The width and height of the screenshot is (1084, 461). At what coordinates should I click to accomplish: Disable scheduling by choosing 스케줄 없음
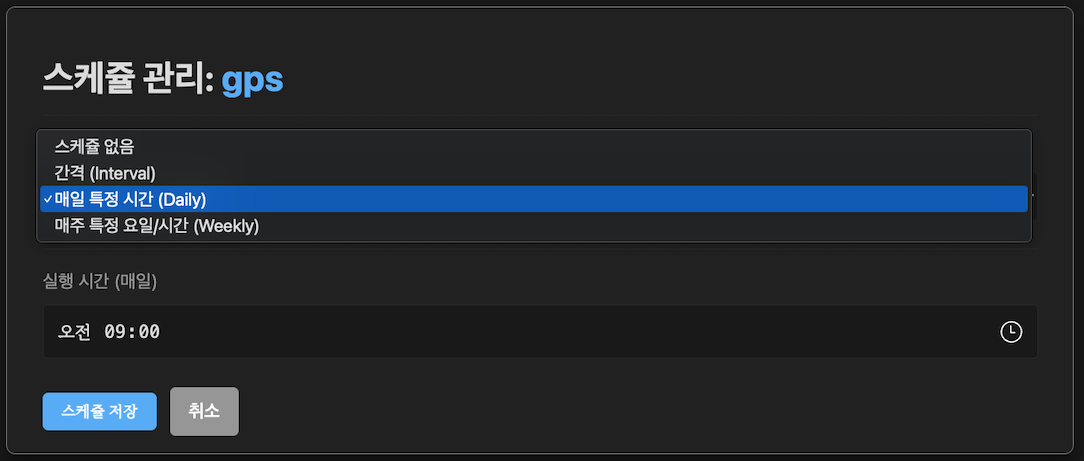tap(94, 147)
